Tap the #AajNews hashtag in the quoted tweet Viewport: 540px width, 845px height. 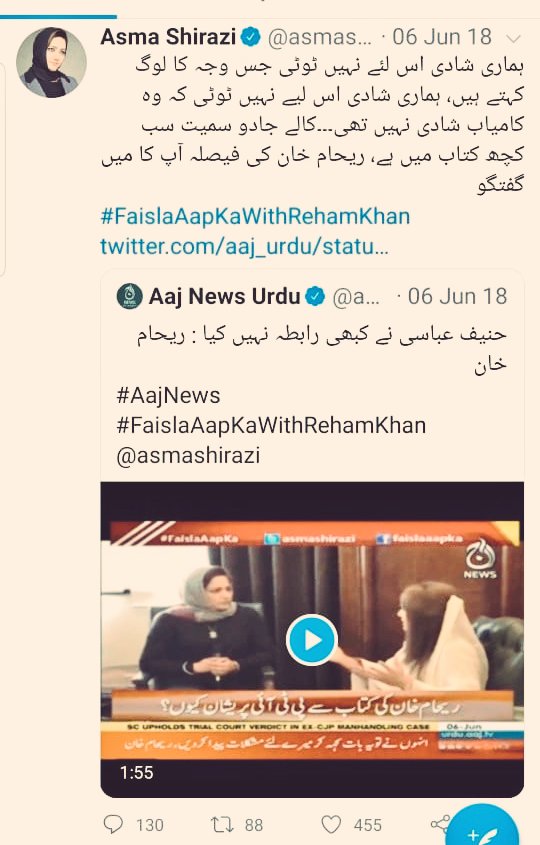[x=168, y=396]
